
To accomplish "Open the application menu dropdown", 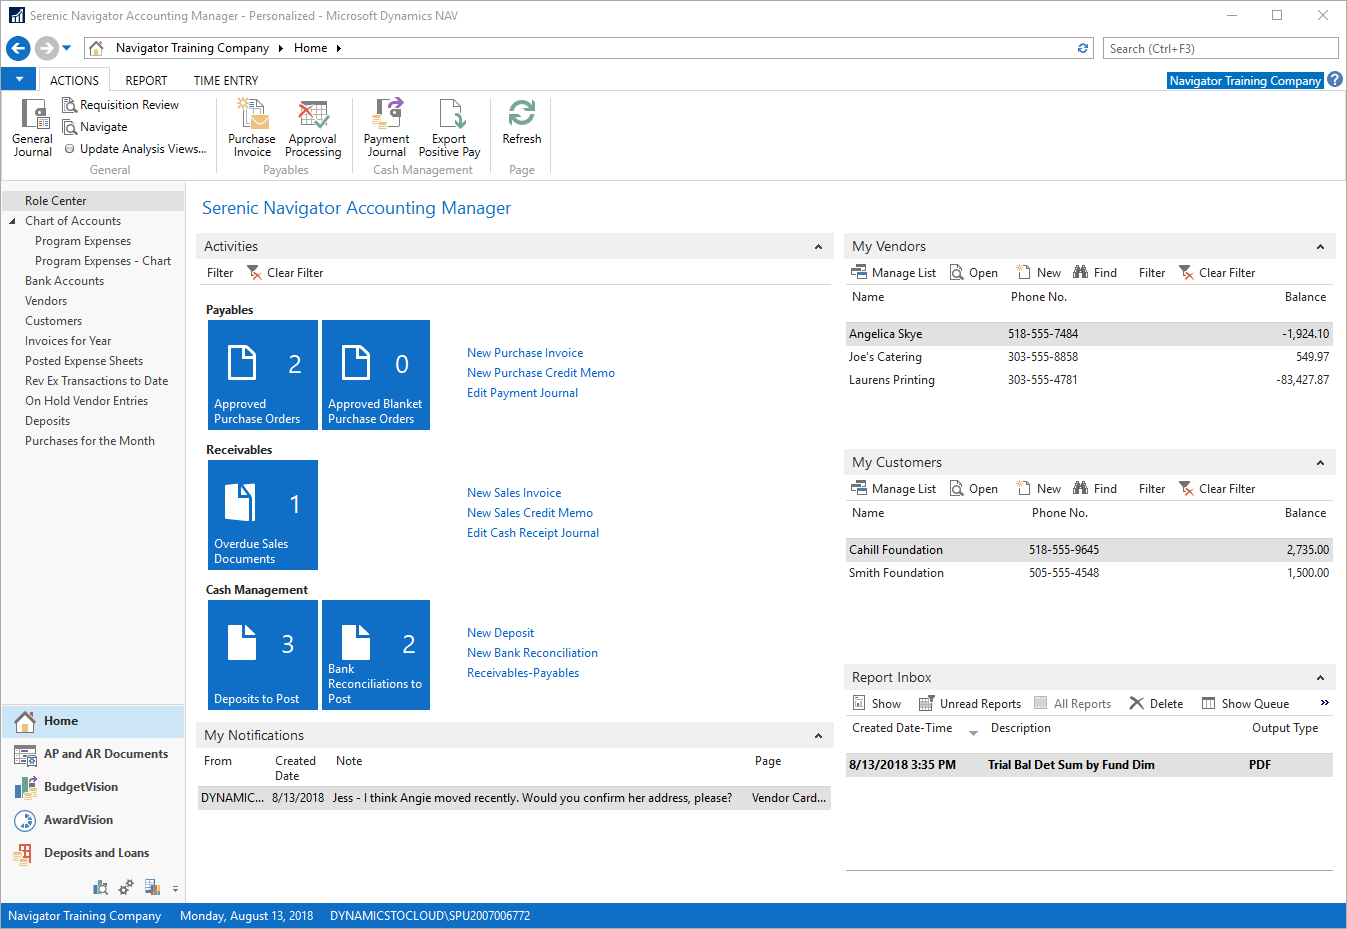I will pyautogui.click(x=19, y=80).
